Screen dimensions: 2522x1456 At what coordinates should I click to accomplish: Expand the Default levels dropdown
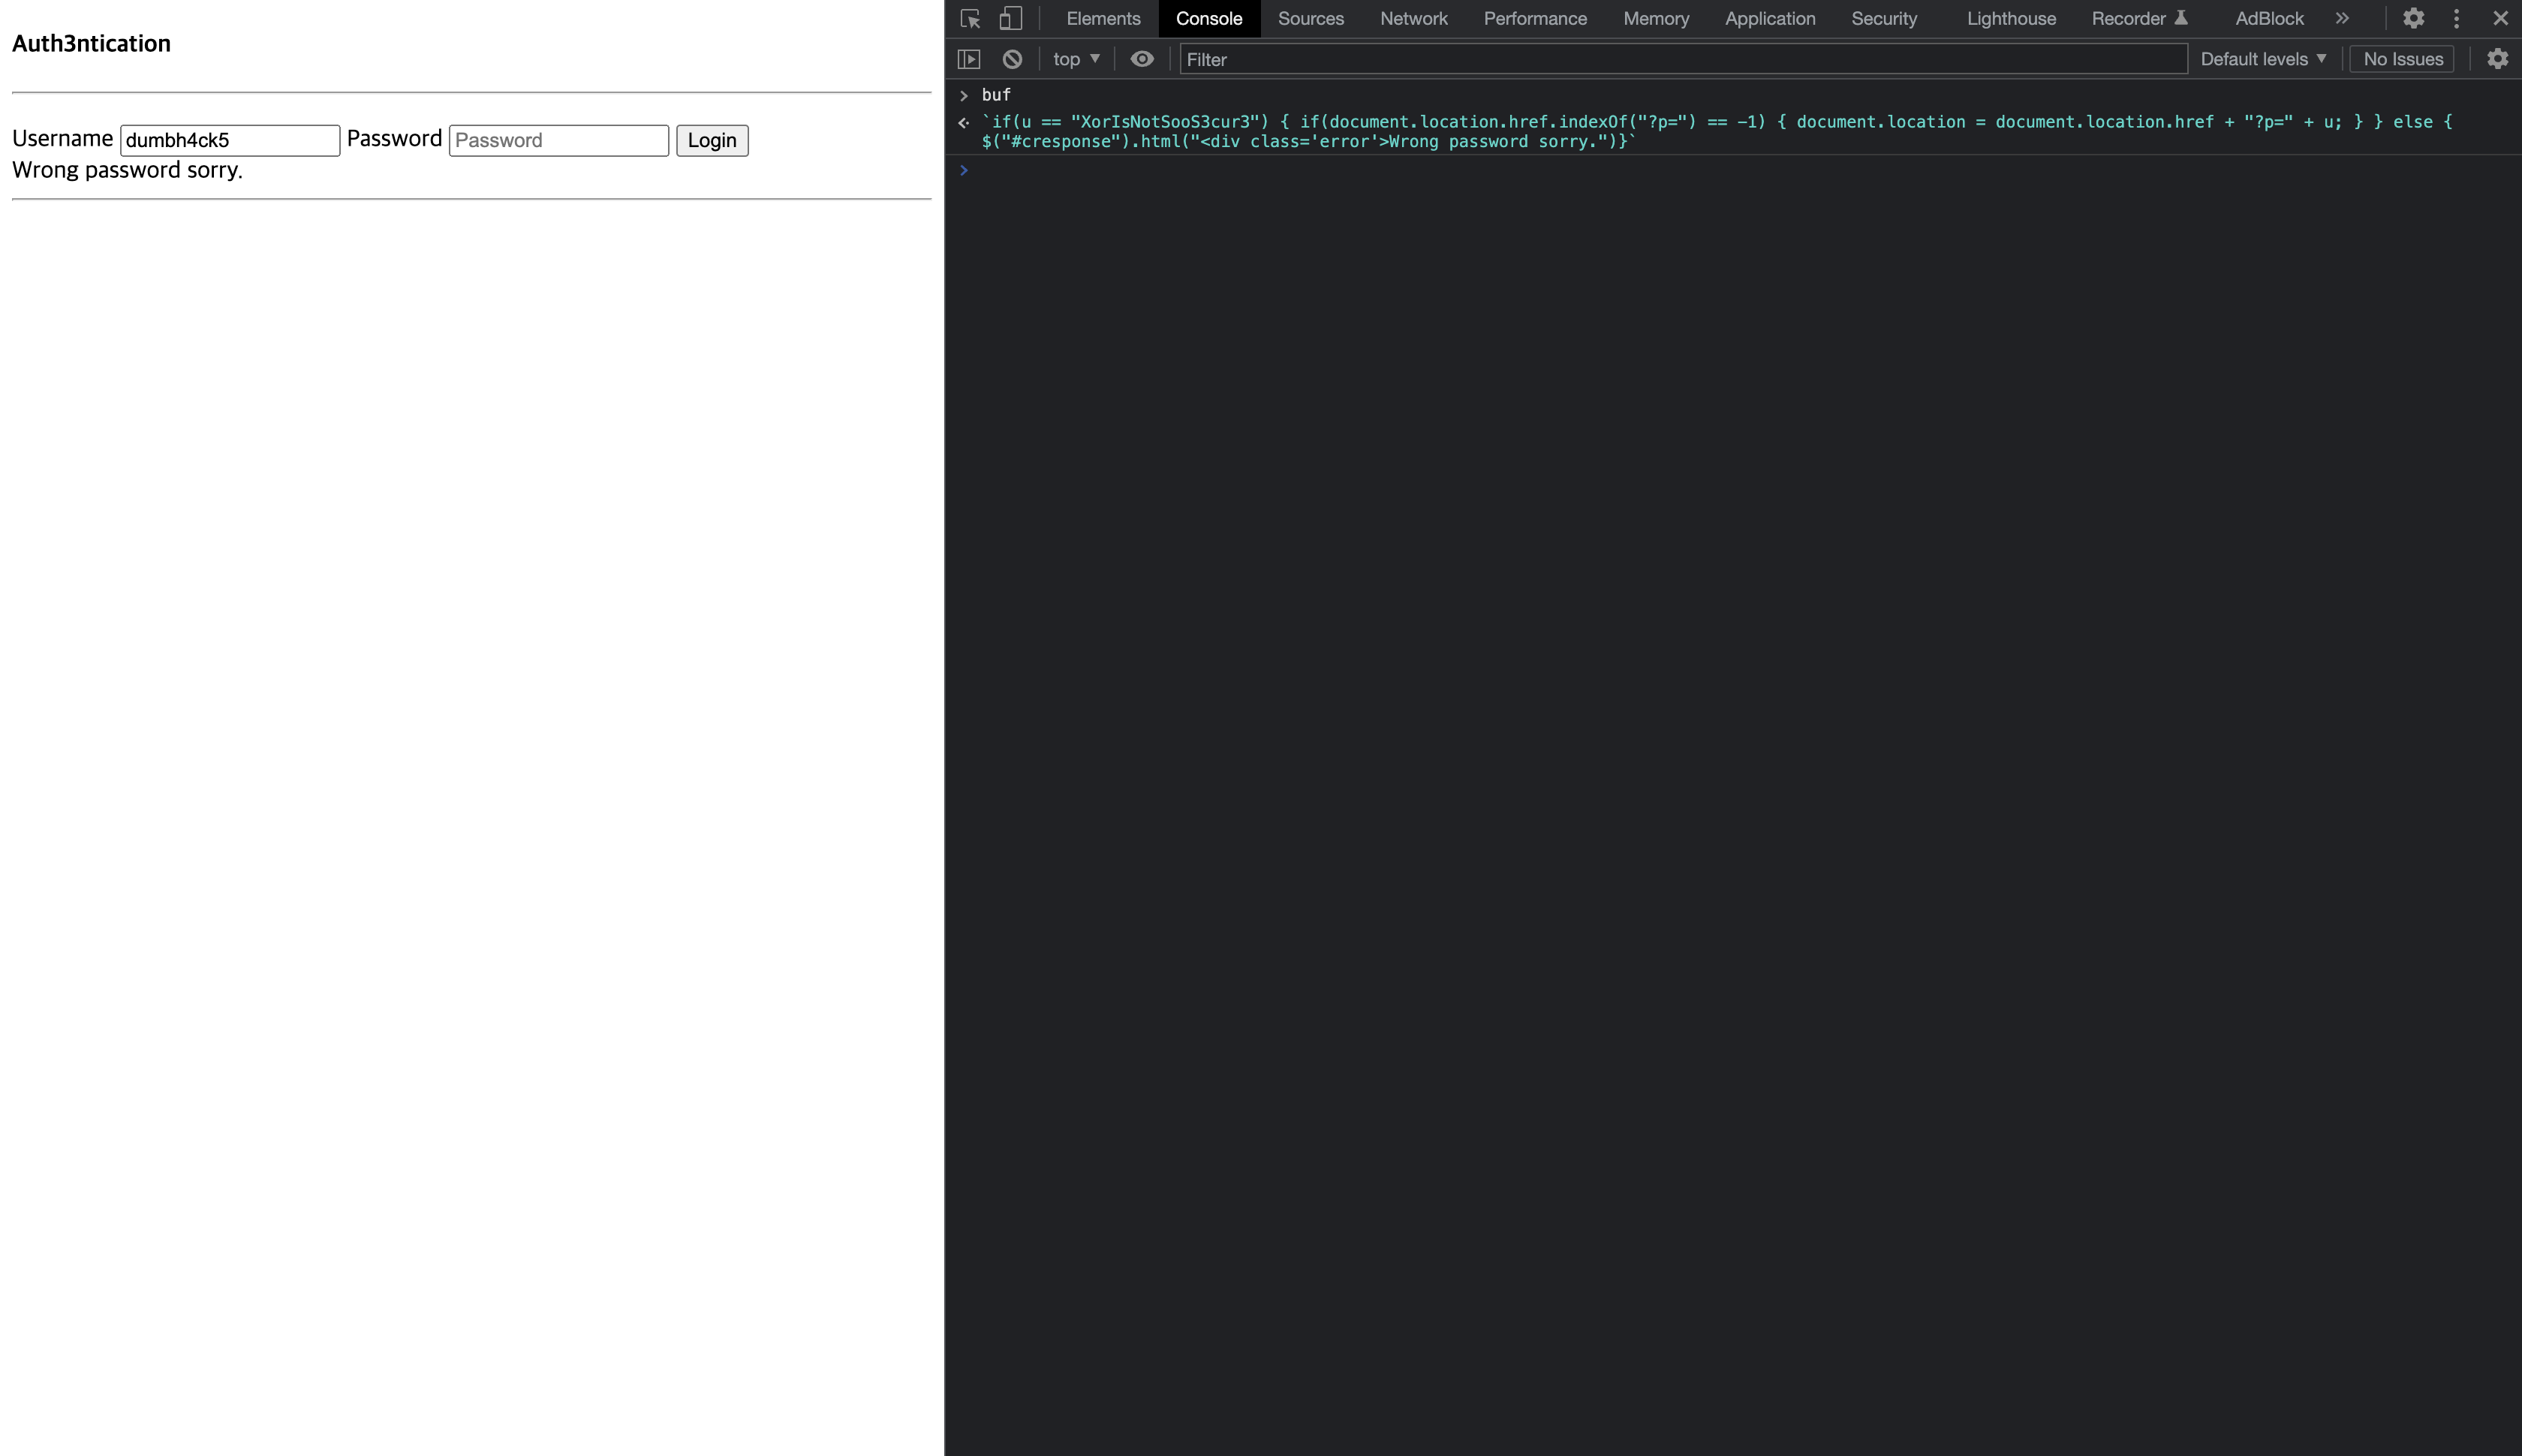2263,59
